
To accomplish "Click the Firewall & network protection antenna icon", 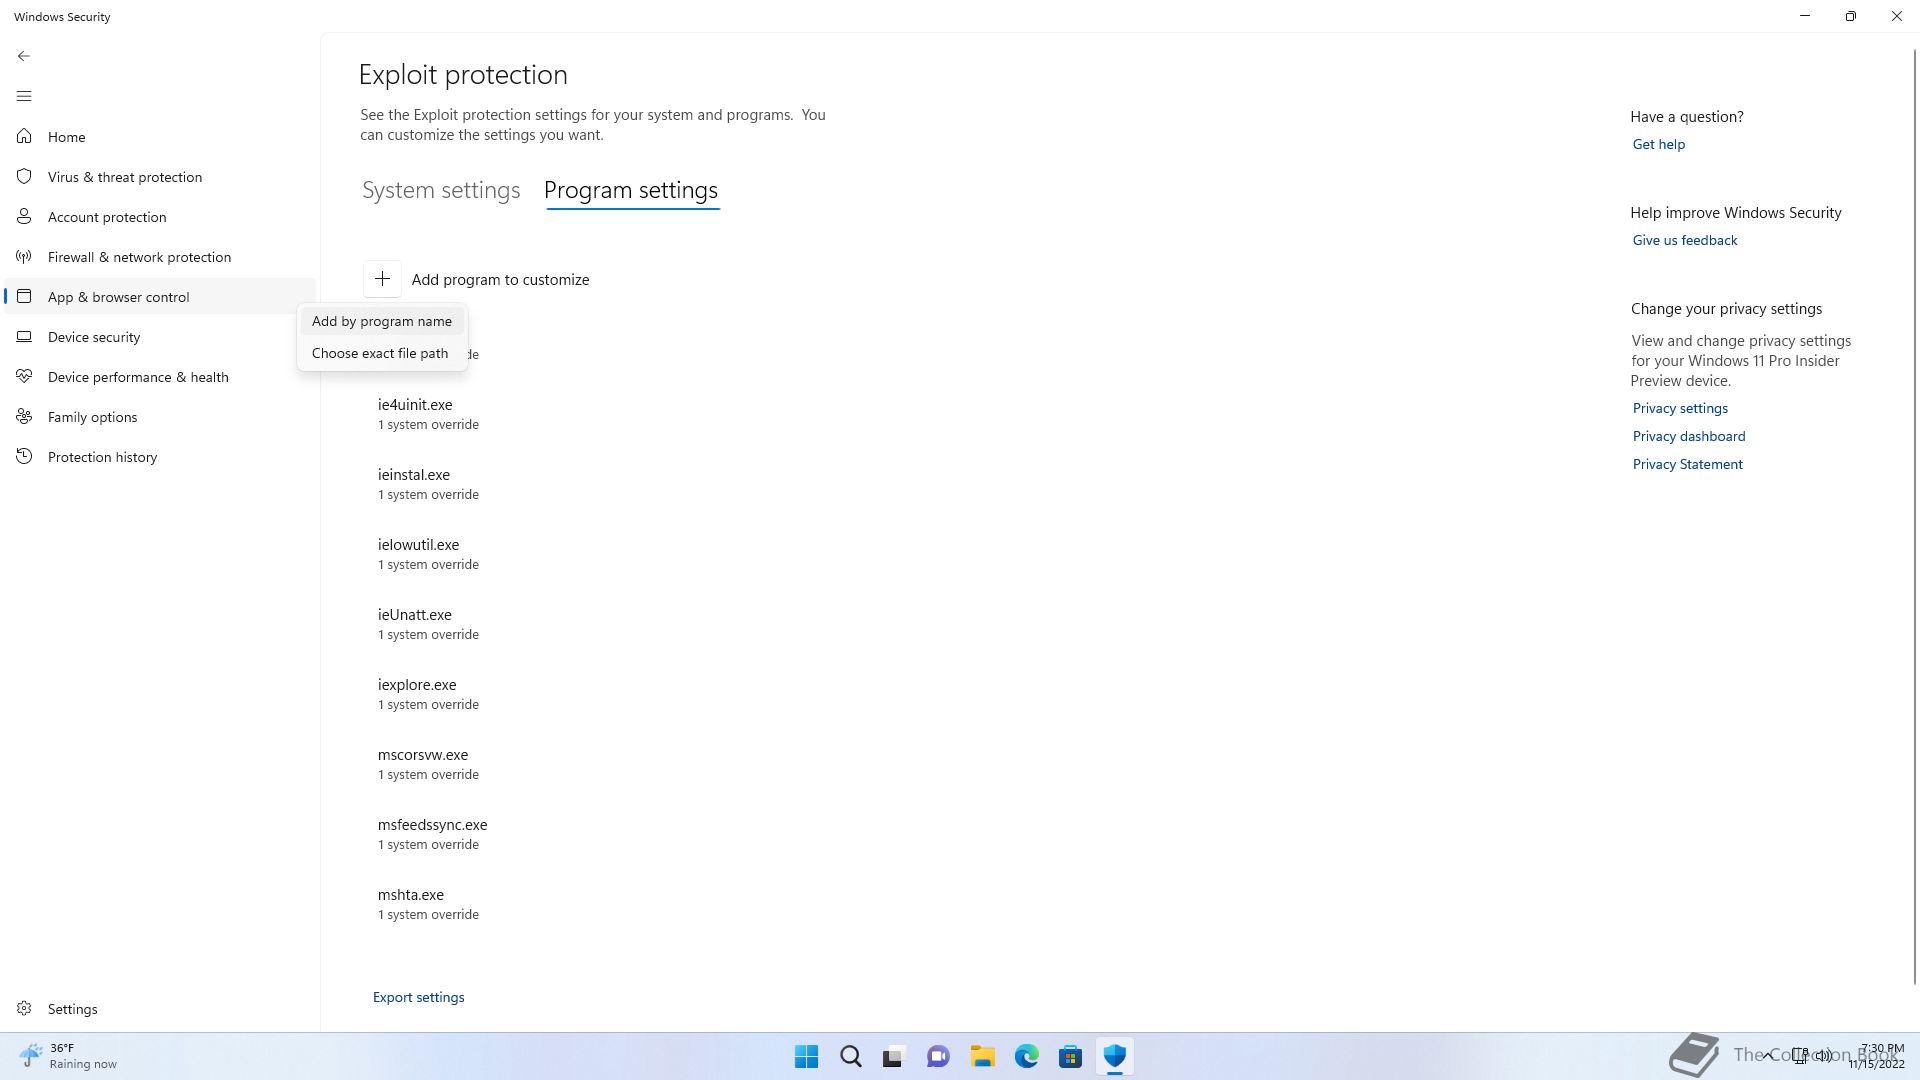I will pos(24,256).
